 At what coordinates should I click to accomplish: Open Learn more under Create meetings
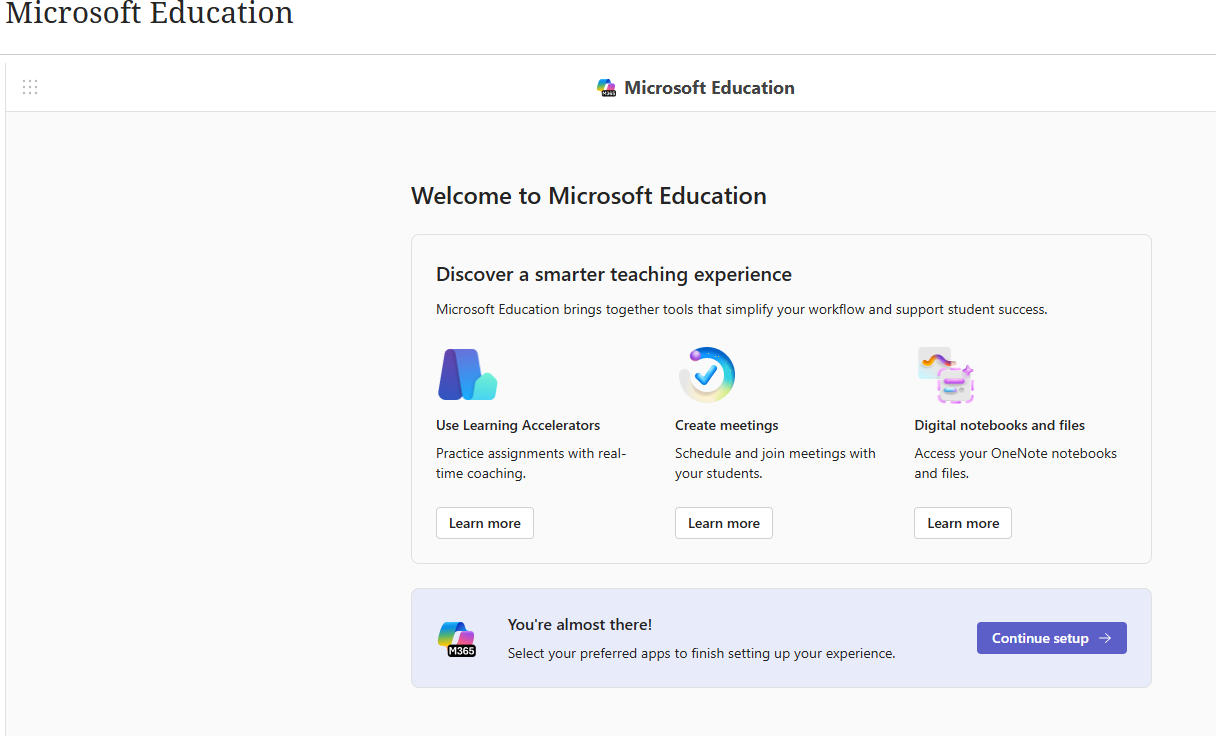coord(723,523)
